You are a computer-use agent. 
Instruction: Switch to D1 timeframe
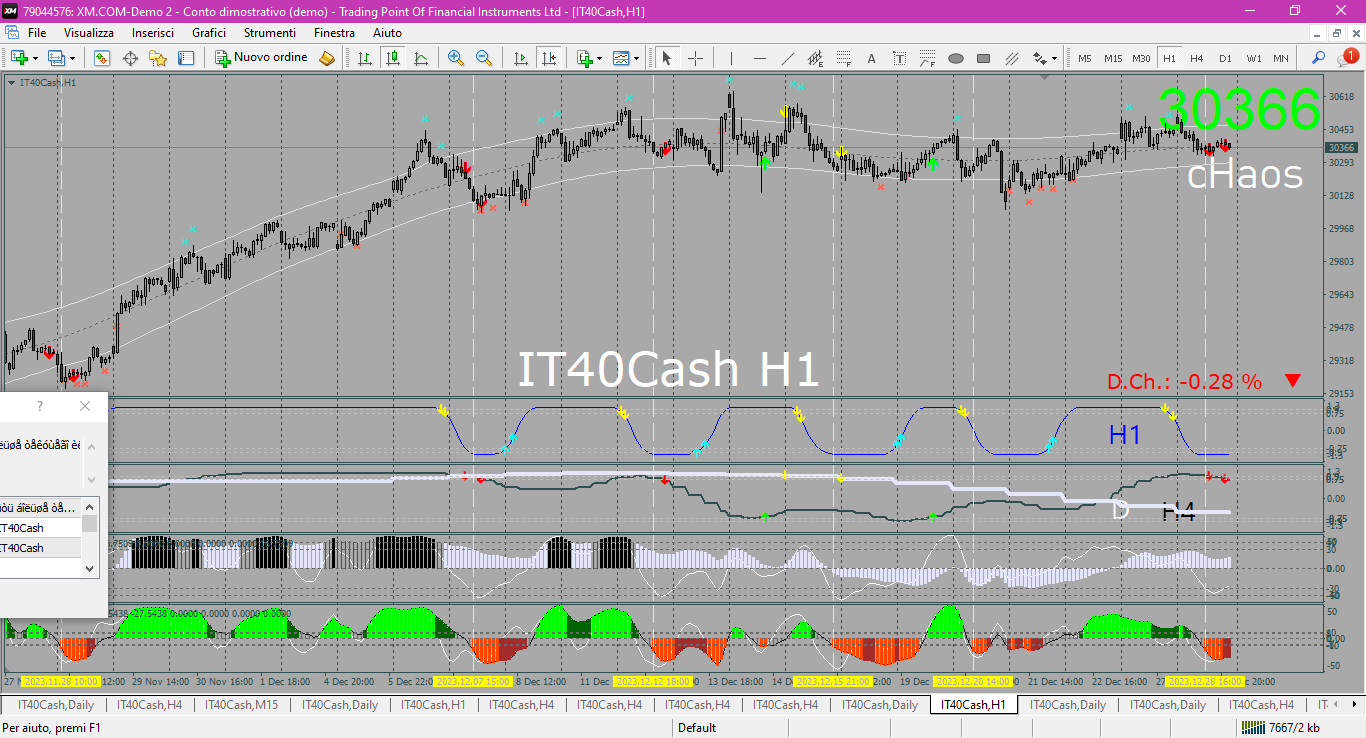[1225, 58]
